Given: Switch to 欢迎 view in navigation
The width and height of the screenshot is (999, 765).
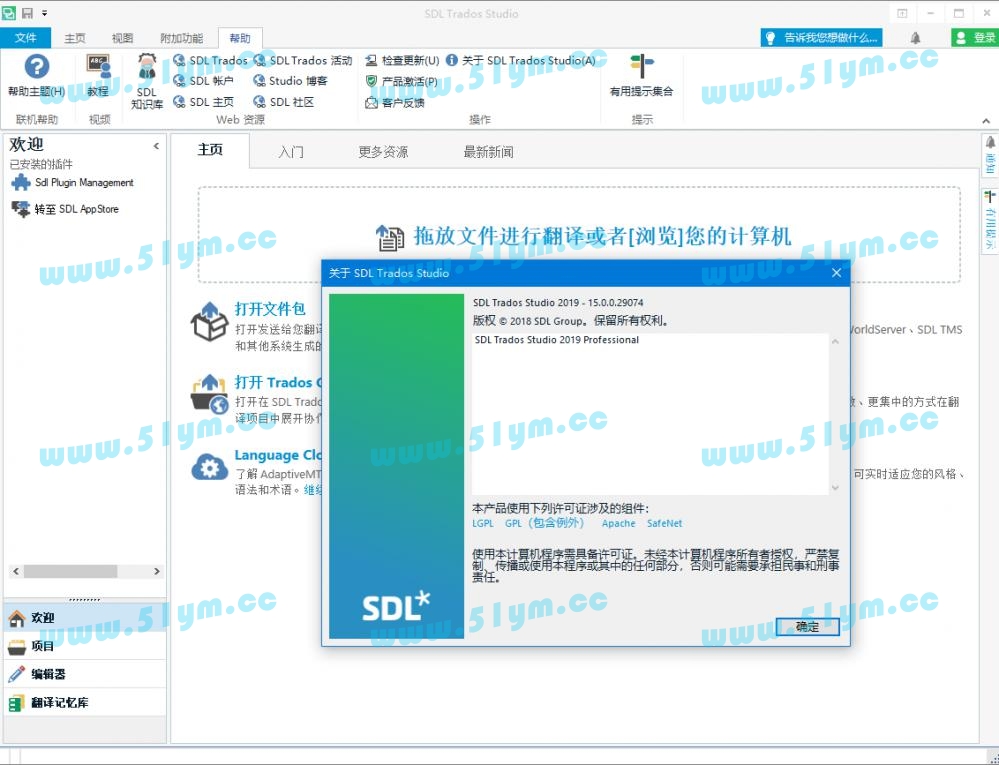Looking at the screenshot, I should [x=85, y=617].
